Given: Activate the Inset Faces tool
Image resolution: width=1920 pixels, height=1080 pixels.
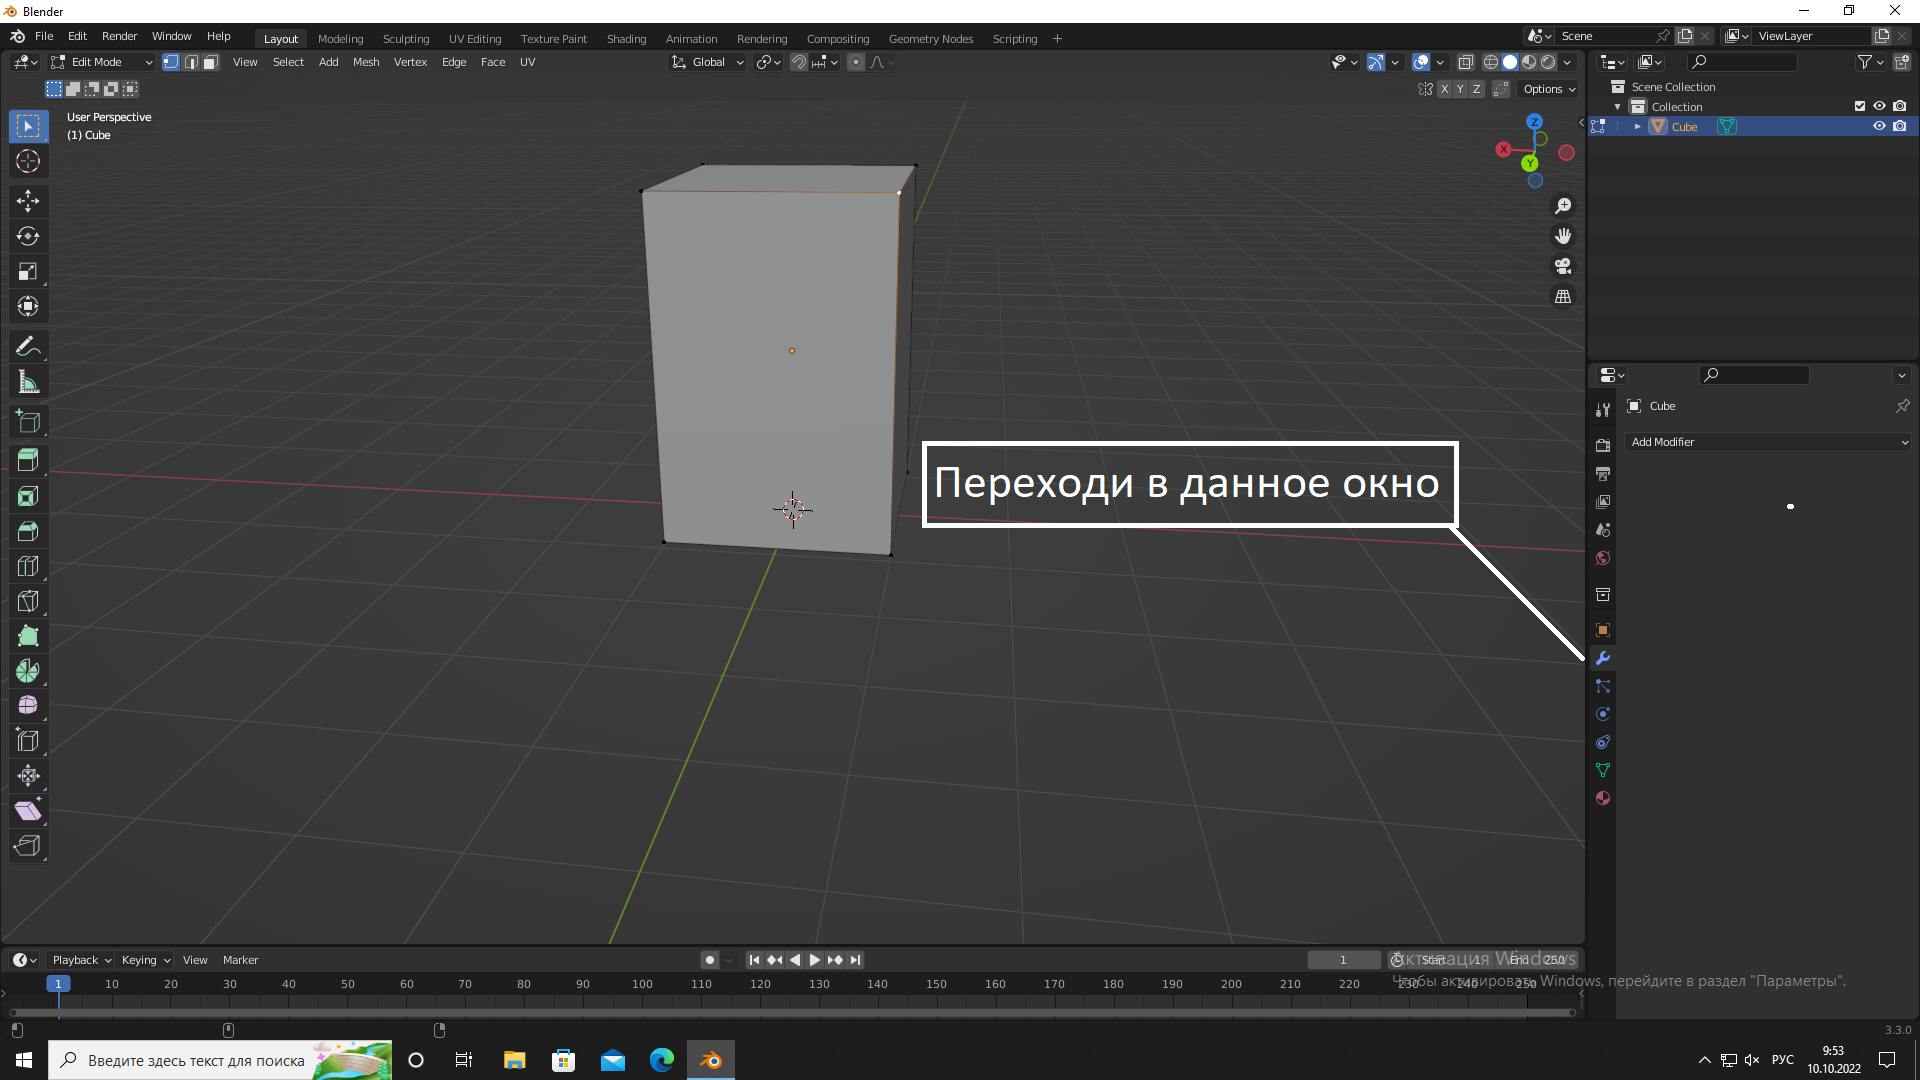Looking at the screenshot, I should (x=28, y=496).
